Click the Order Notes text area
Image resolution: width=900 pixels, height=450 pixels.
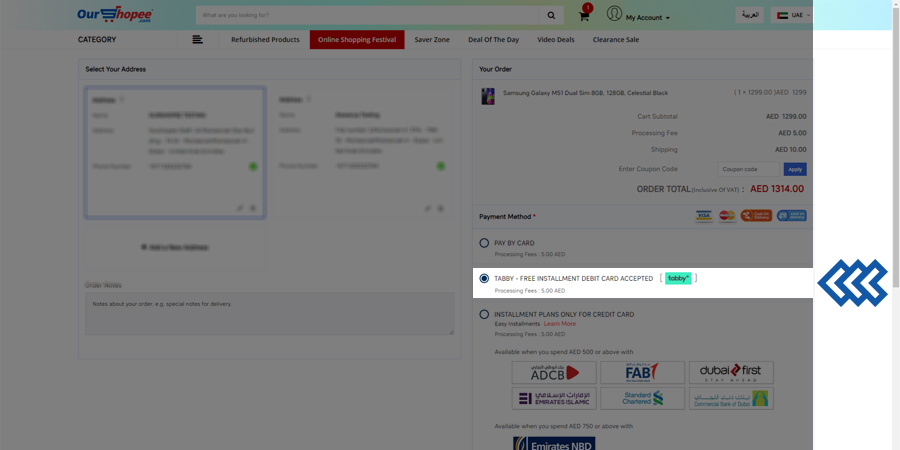[269, 313]
